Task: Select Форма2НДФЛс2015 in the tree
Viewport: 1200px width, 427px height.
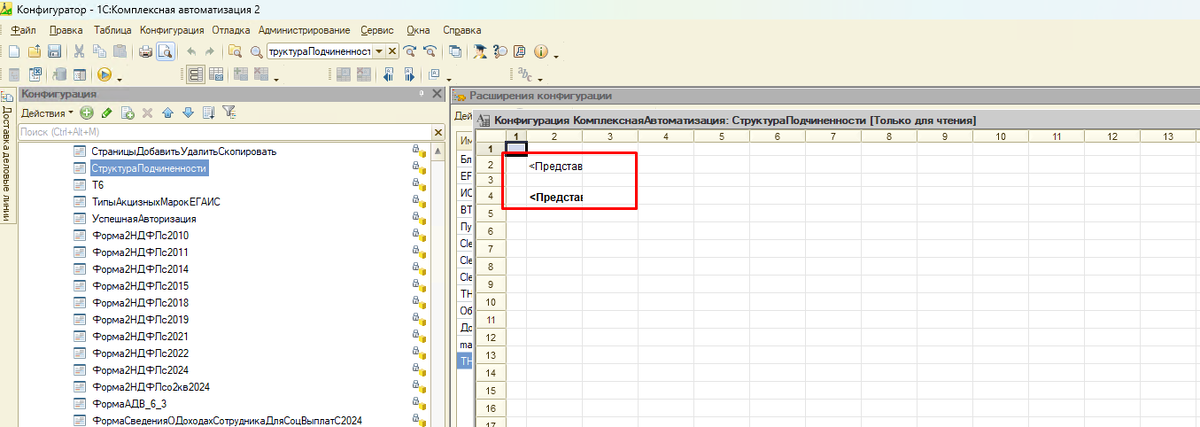Action: (x=140, y=286)
